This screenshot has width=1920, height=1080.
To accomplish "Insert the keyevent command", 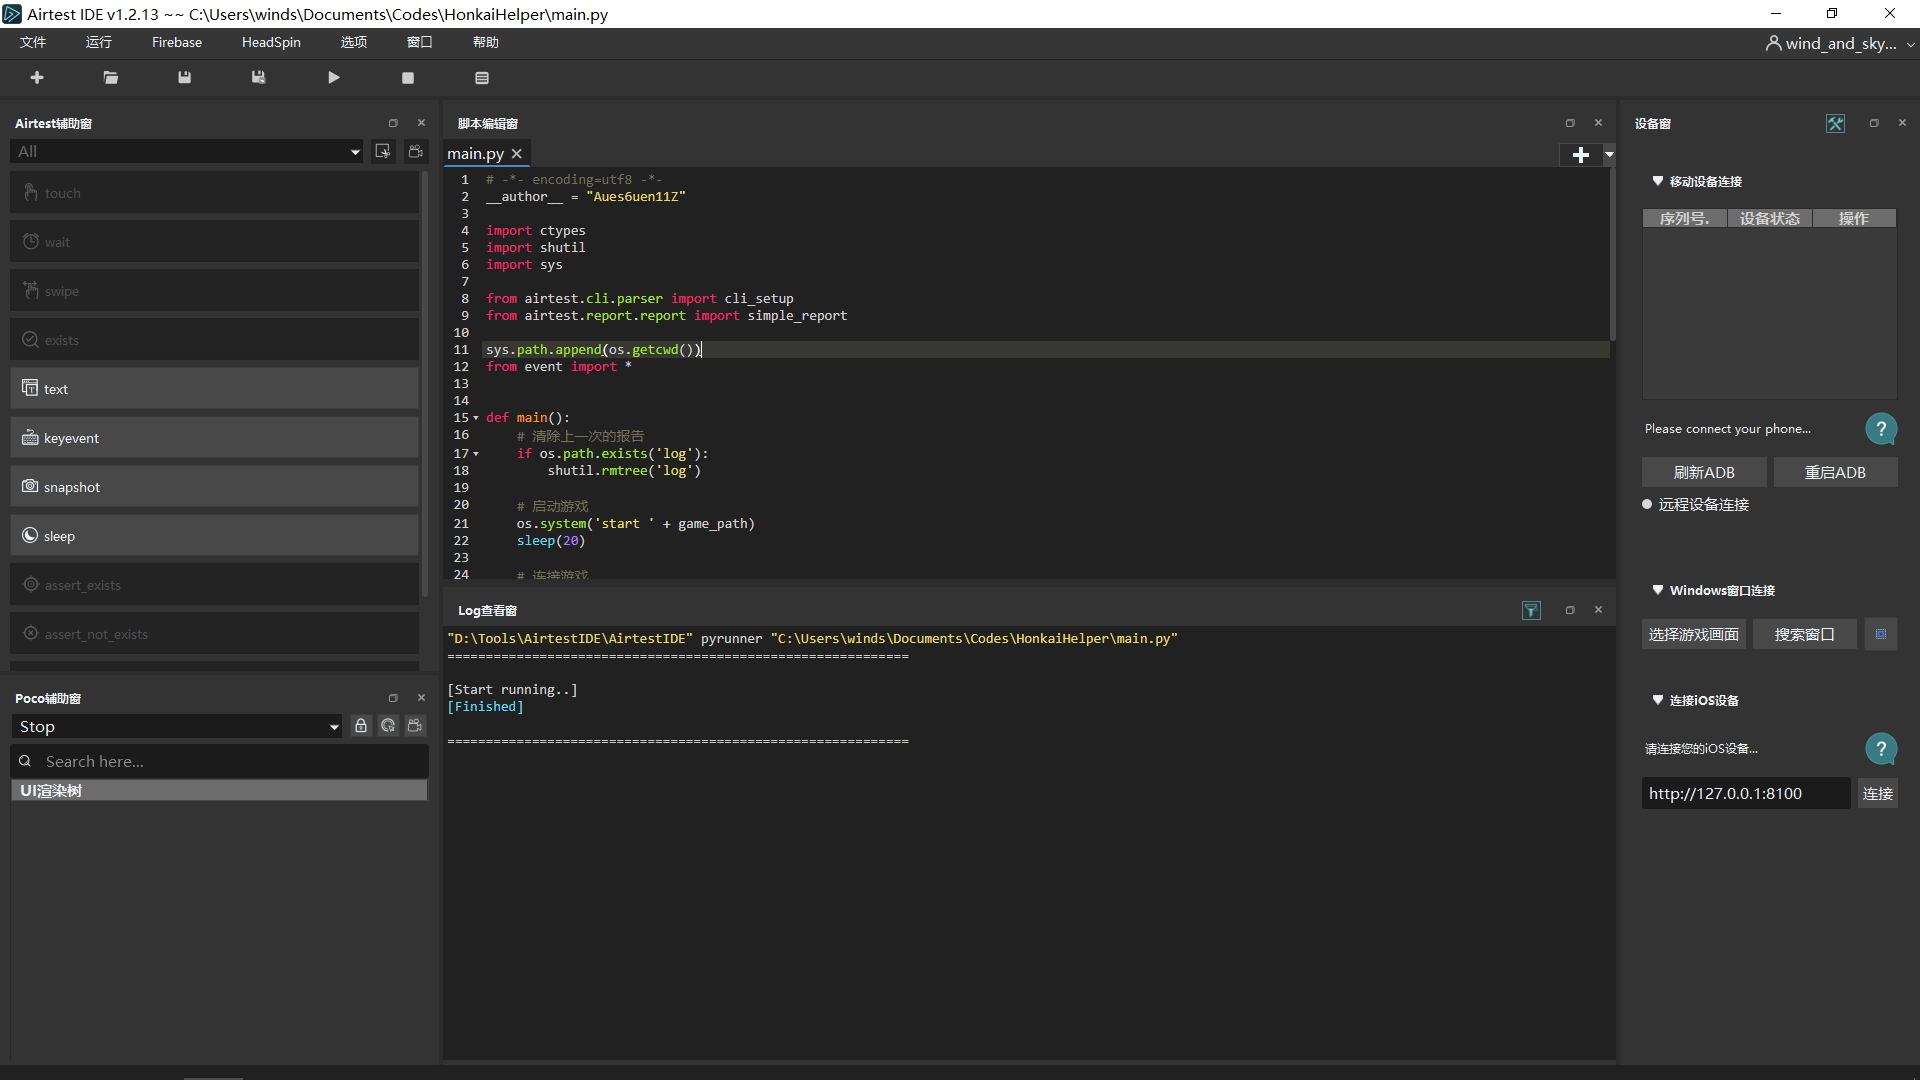I will [214, 438].
